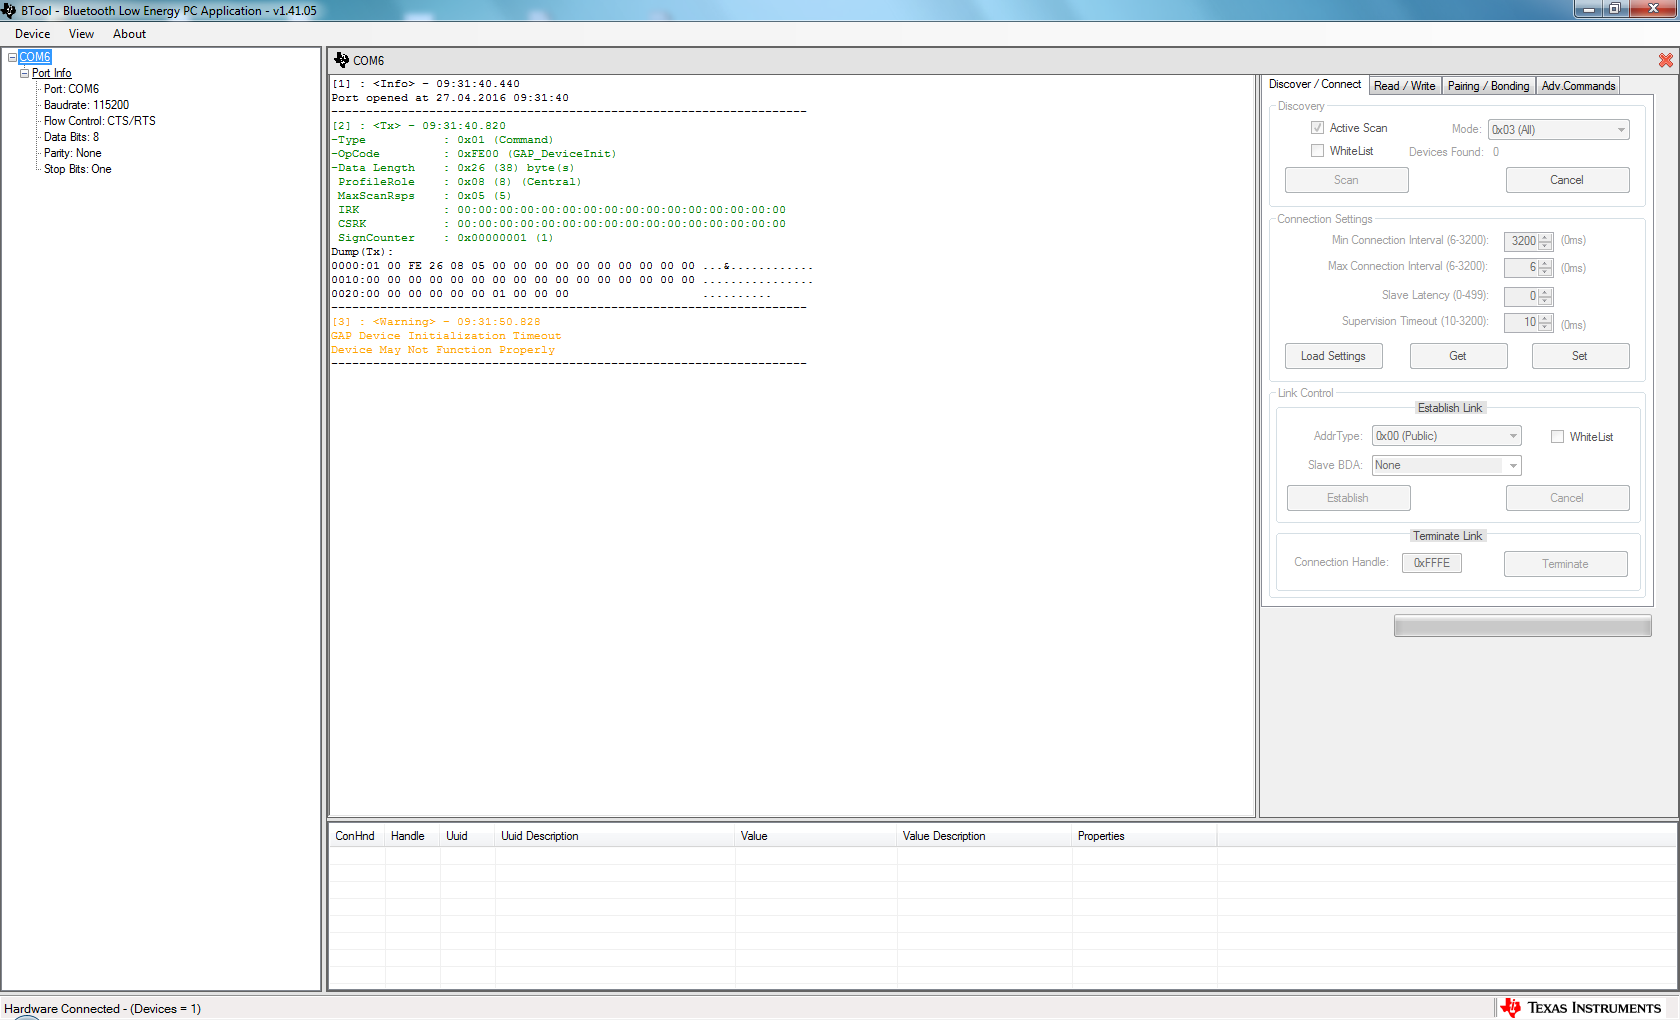
Task: Click the Set connection settings button
Action: point(1580,356)
